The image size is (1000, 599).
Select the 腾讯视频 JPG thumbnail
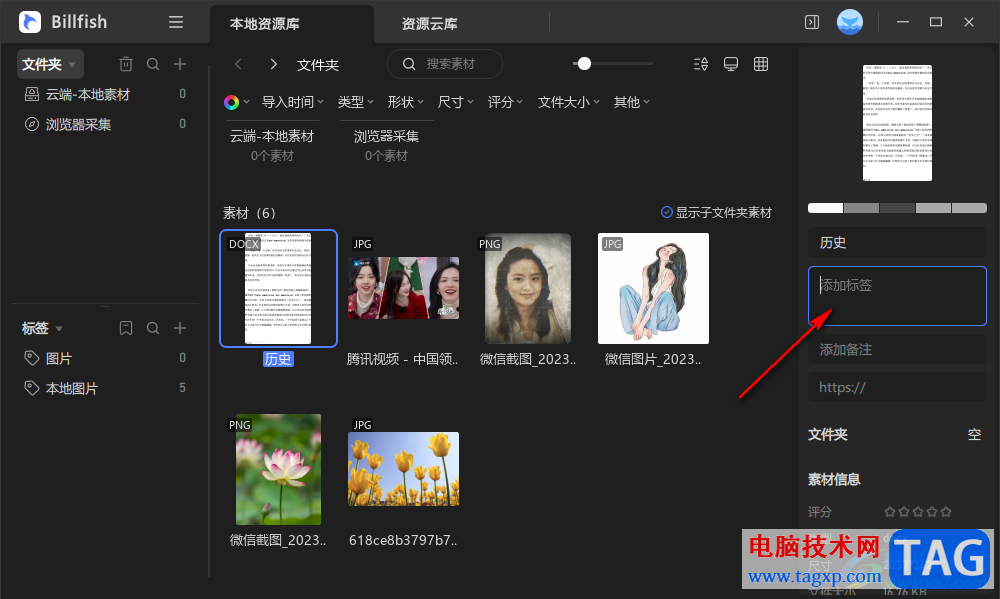pos(403,288)
